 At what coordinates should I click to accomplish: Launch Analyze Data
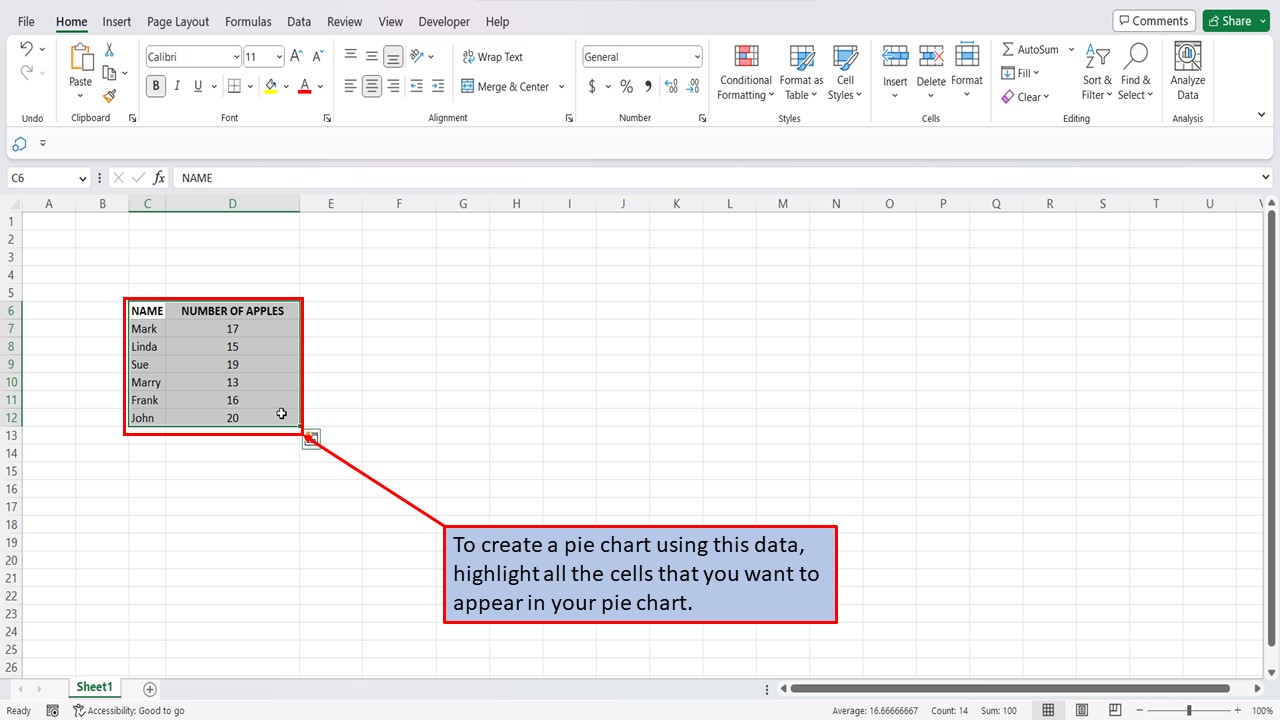point(1187,68)
